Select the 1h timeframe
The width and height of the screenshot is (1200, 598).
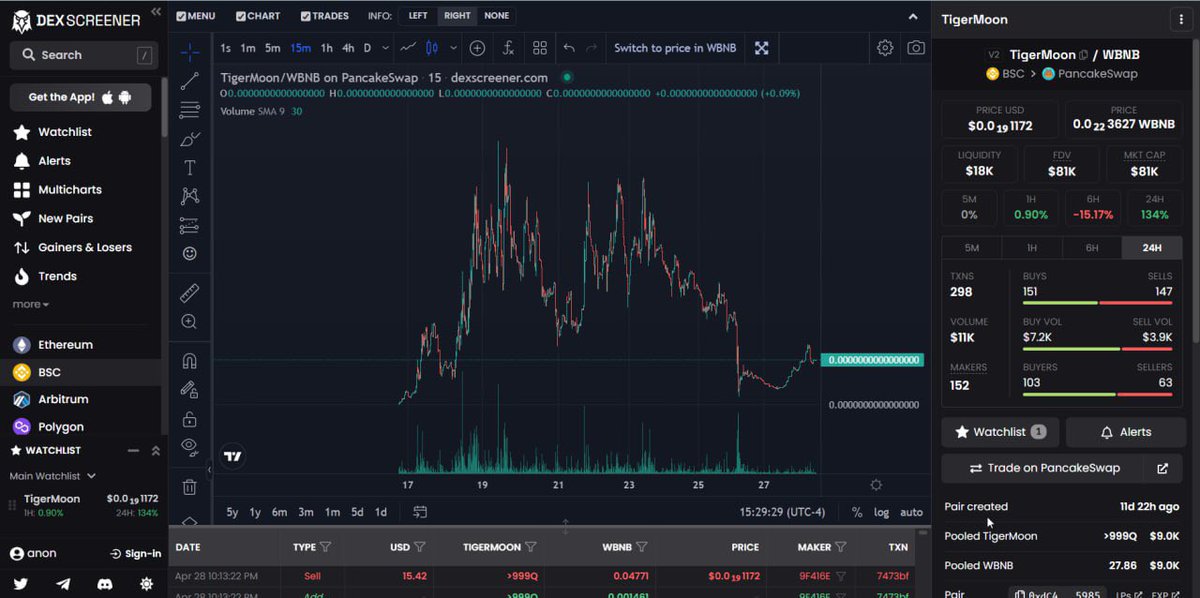[x=327, y=48]
